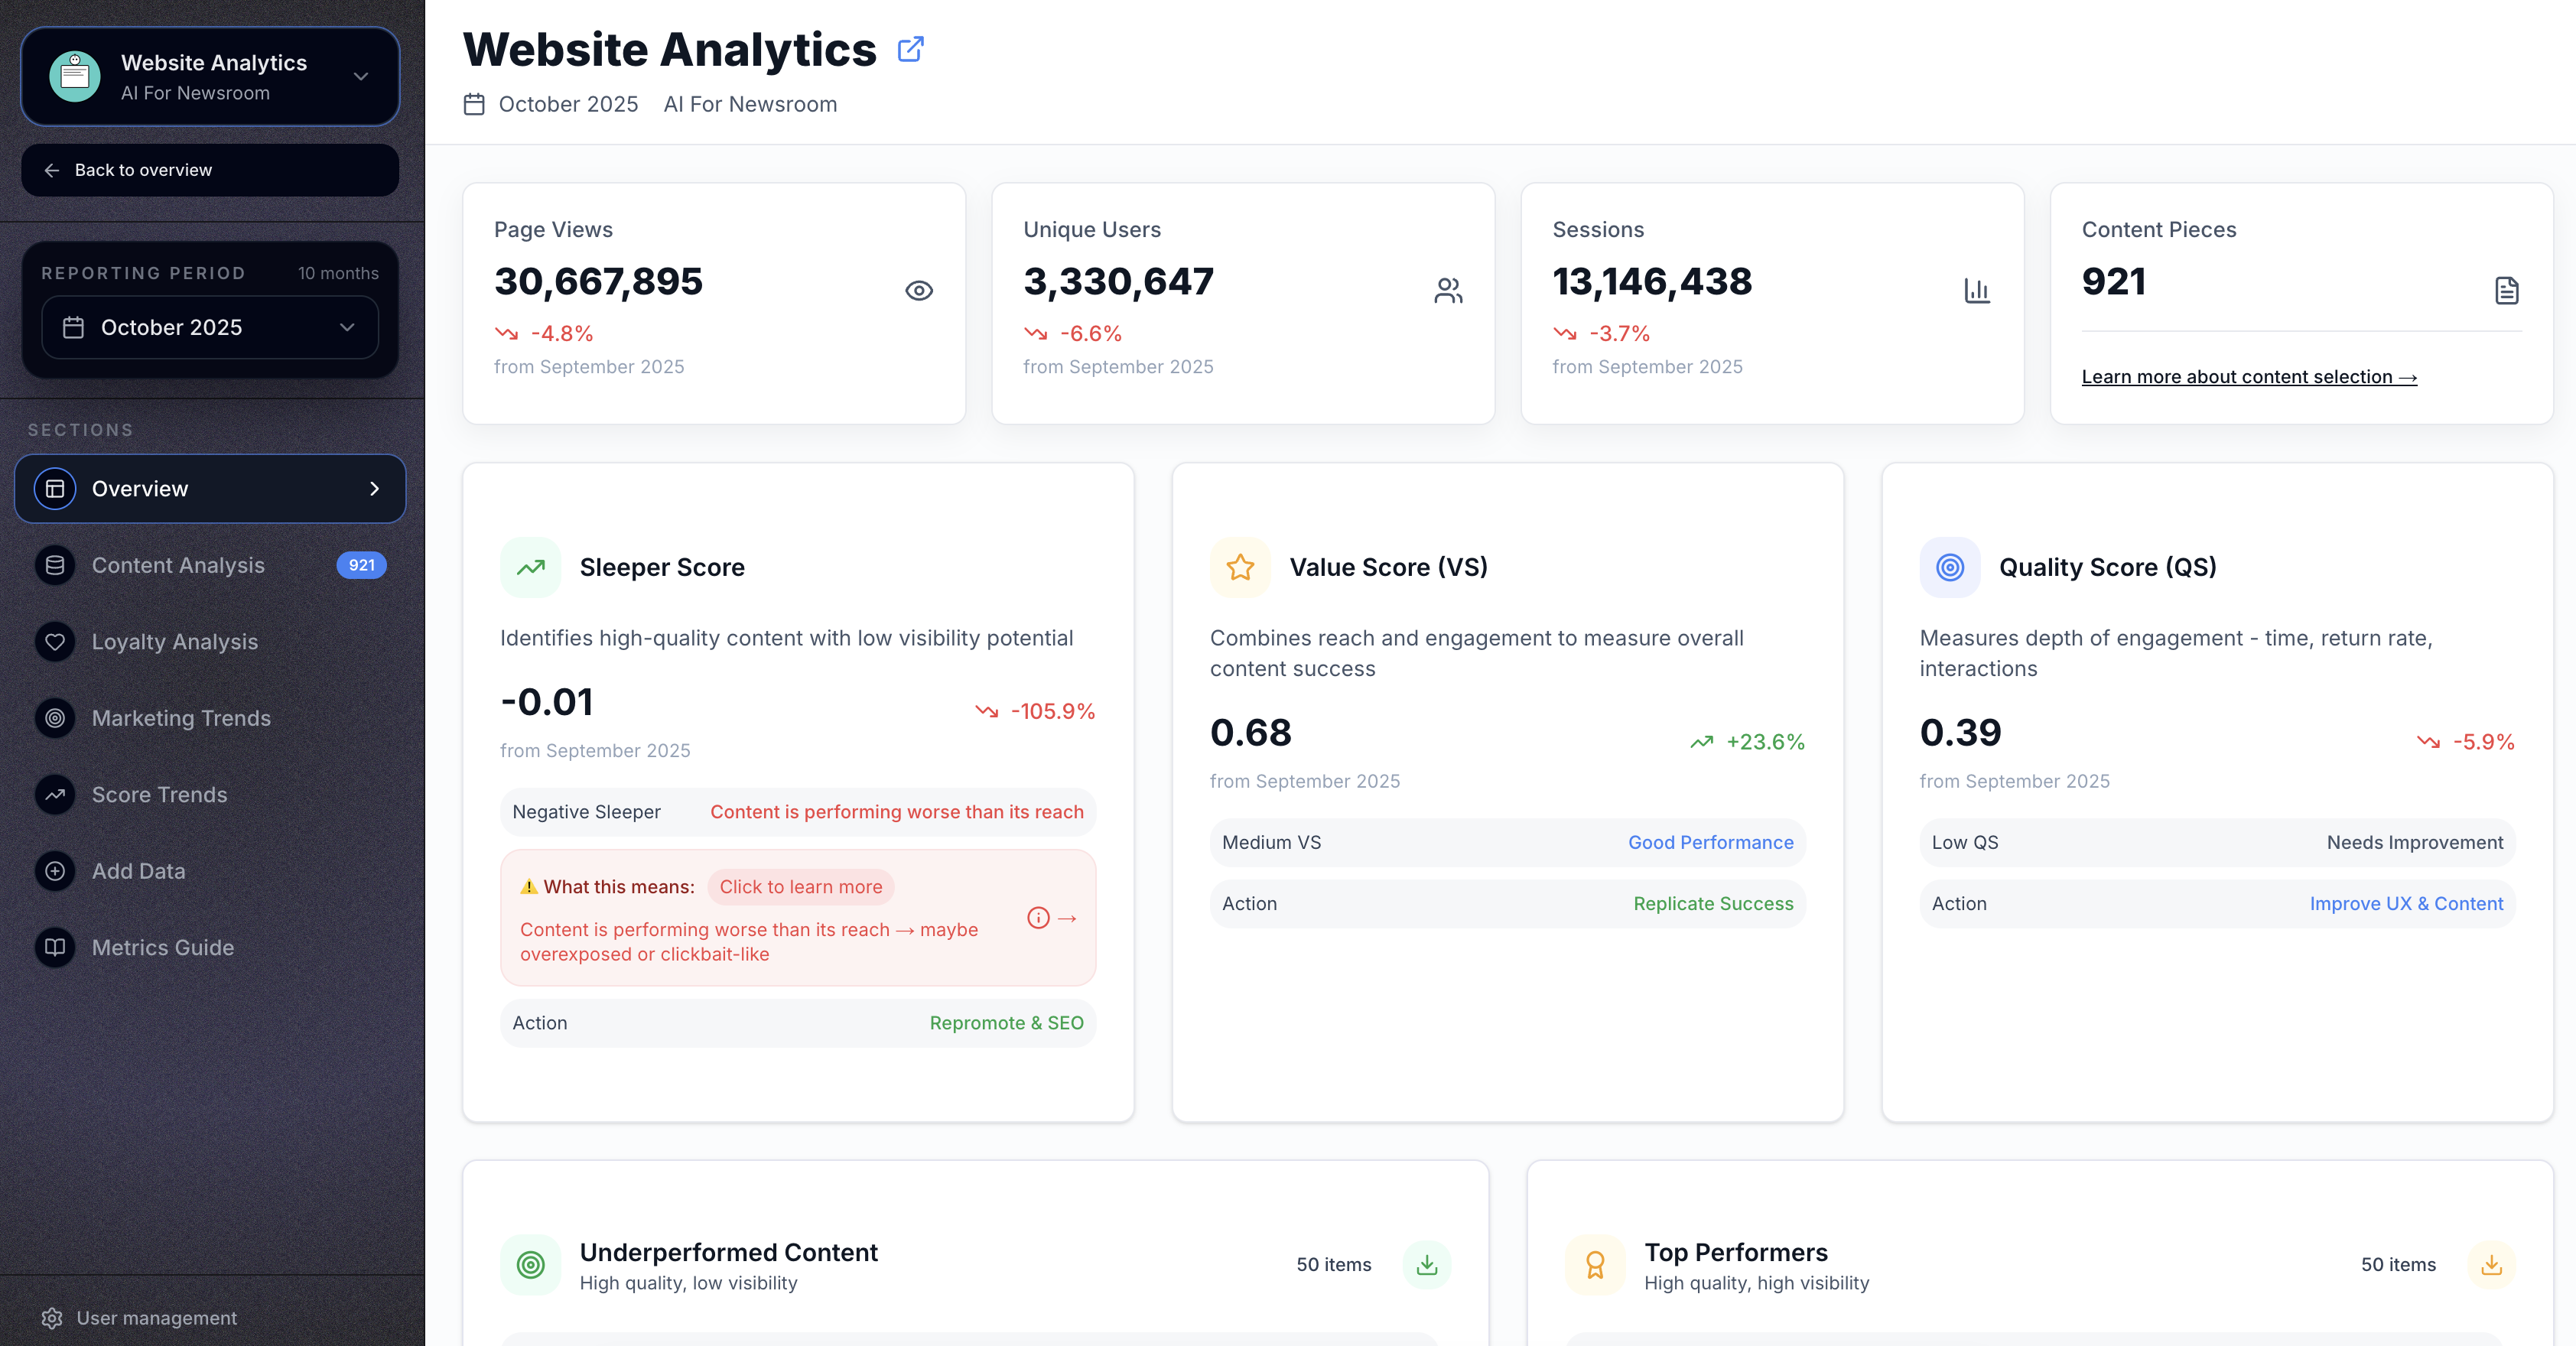Click the external link icon next to Website Analytics
Screen dimensions: 2576x1346
[910, 49]
